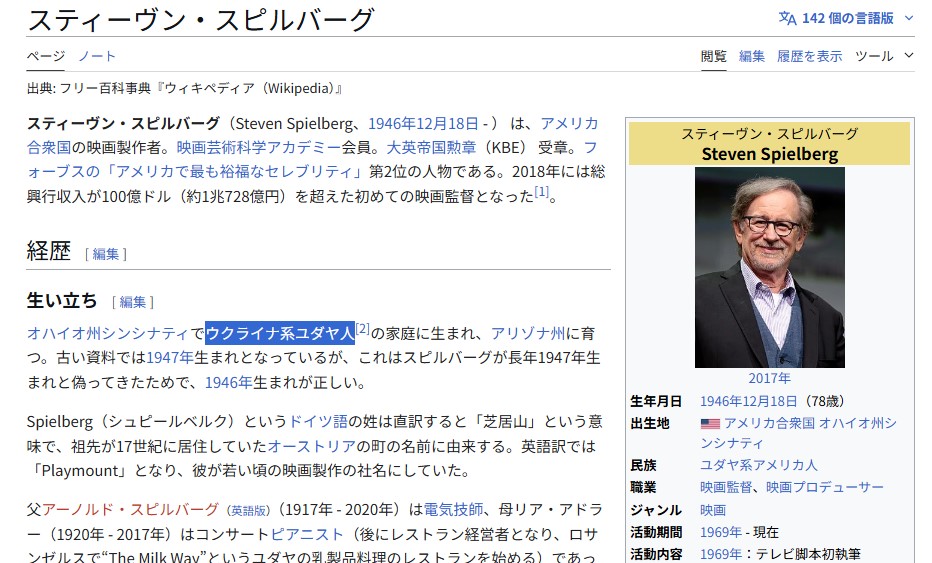Viewport: 932px width, 563px height.
Task: Open infobox アメリカ合衆国 birthplace link
Action: coord(769,423)
